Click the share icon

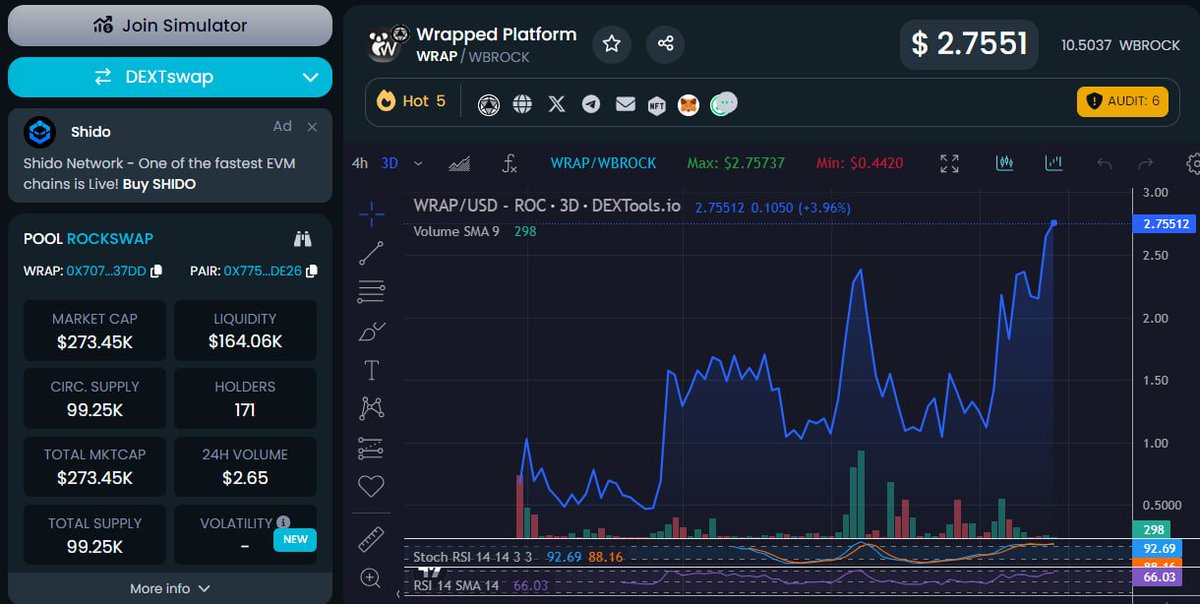[x=665, y=44]
